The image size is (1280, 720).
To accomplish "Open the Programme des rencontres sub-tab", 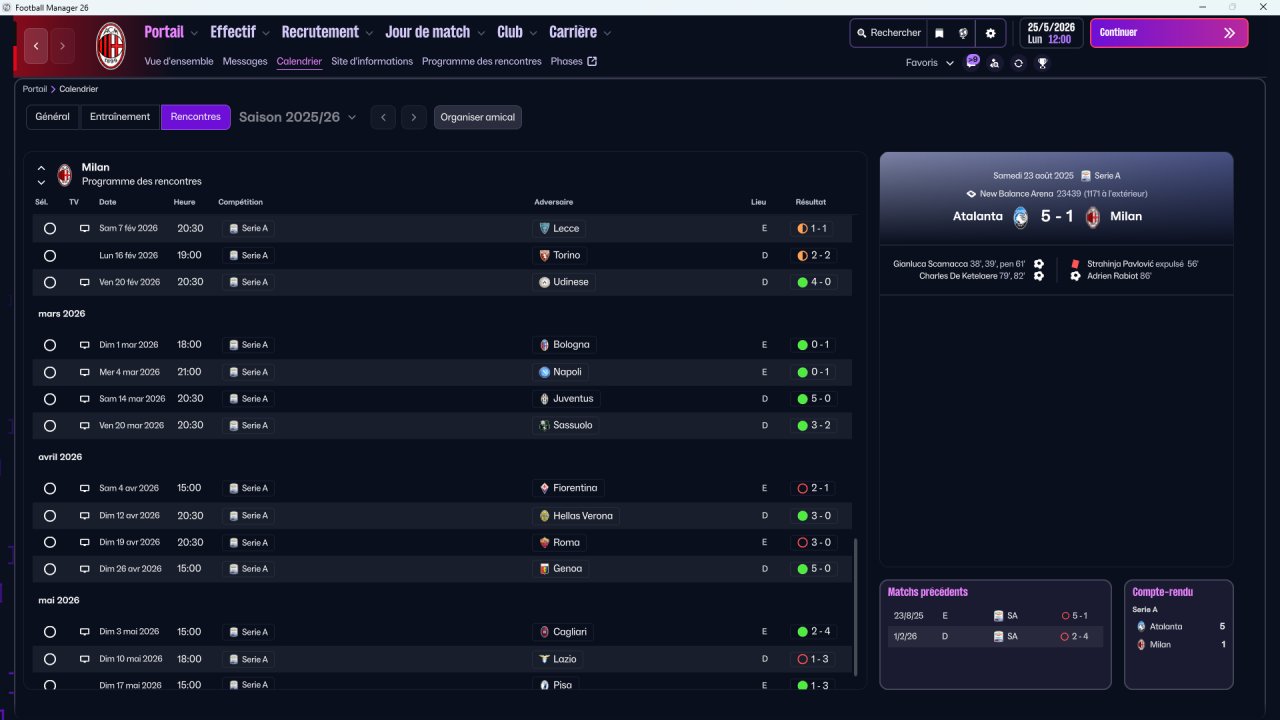I will click(x=481, y=61).
